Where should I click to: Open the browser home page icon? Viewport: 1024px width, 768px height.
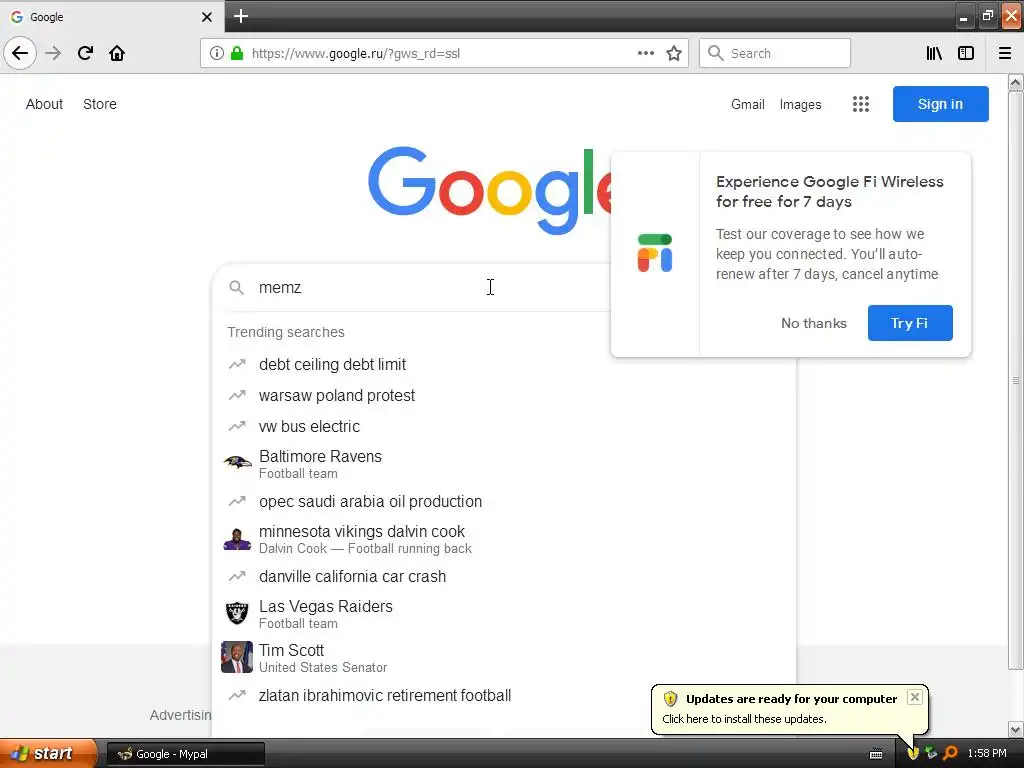point(117,53)
